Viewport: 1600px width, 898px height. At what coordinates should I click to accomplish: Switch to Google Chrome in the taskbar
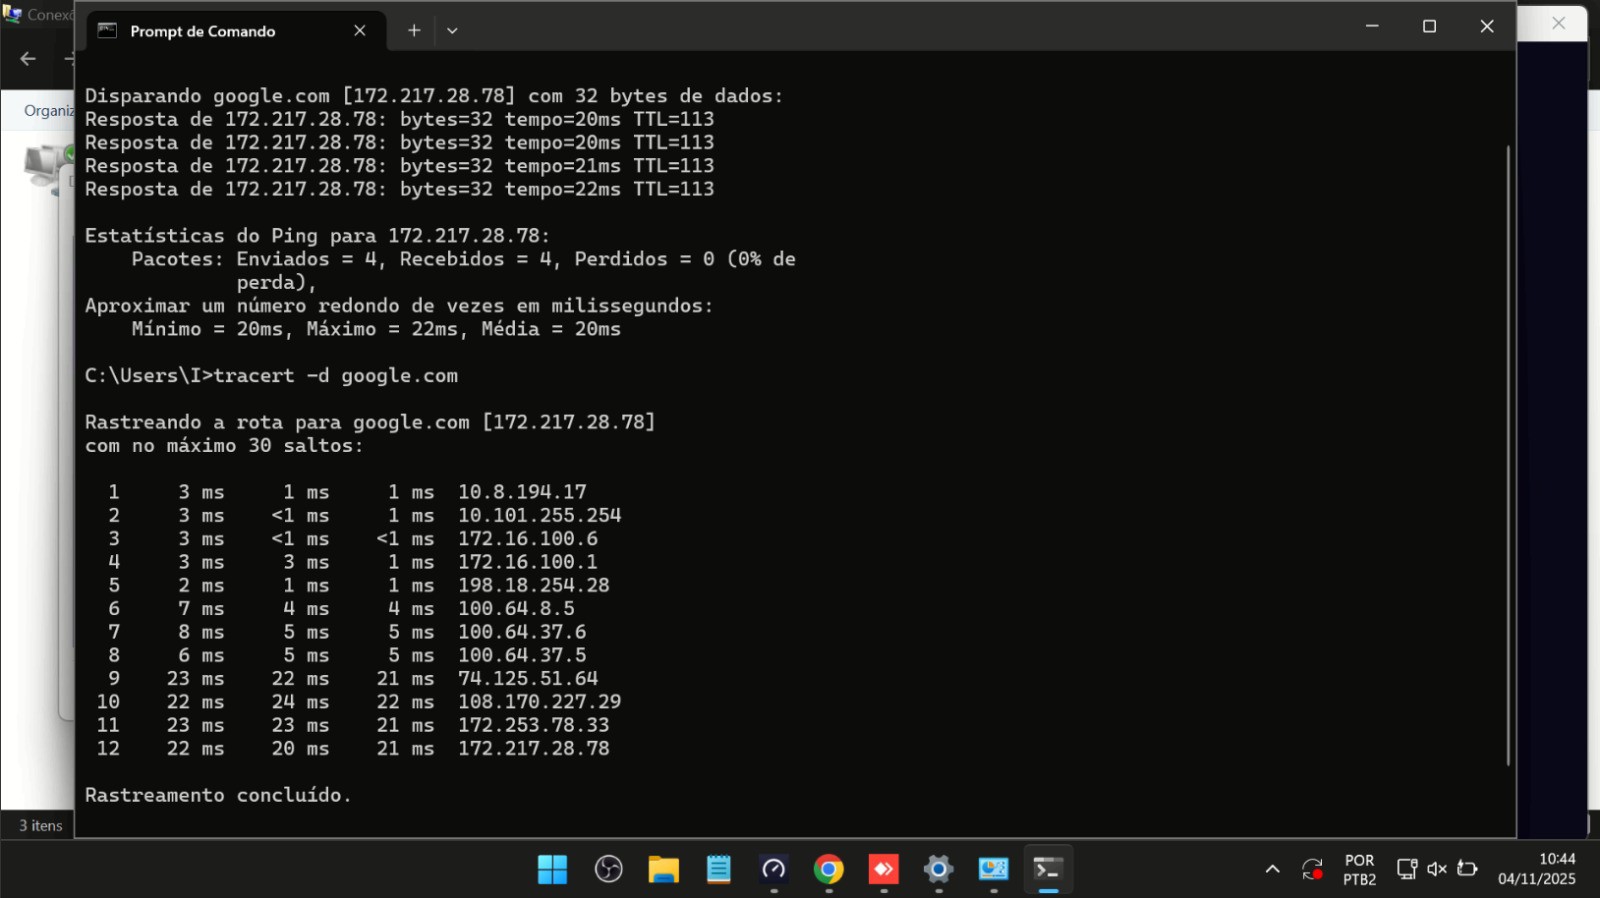(x=828, y=869)
